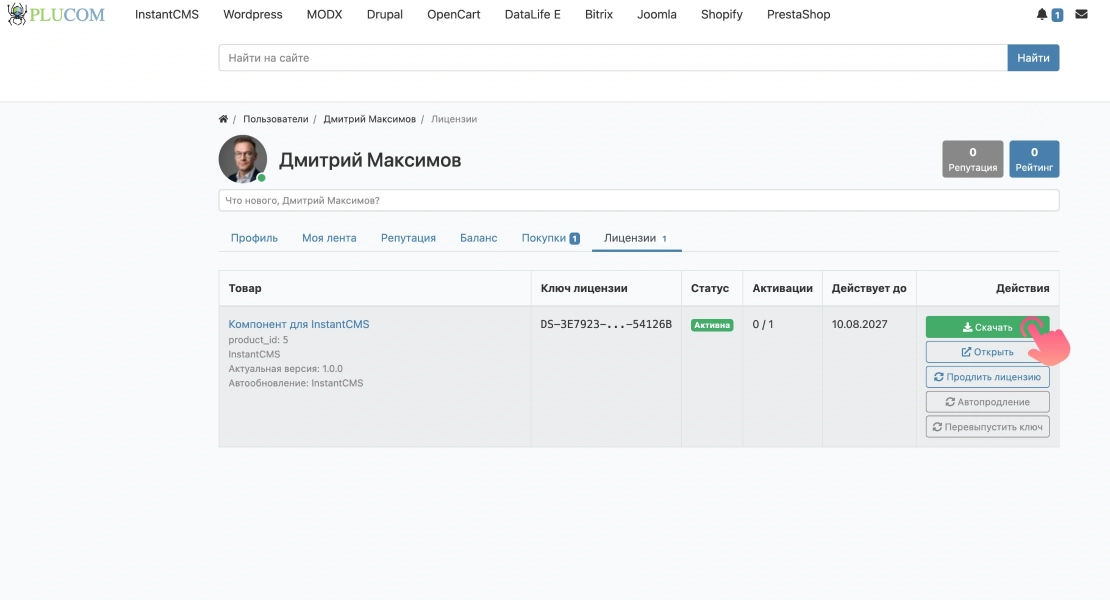This screenshot has height=600, width=1110.
Task: Click Перевыпустить ключ button
Action: (987, 427)
